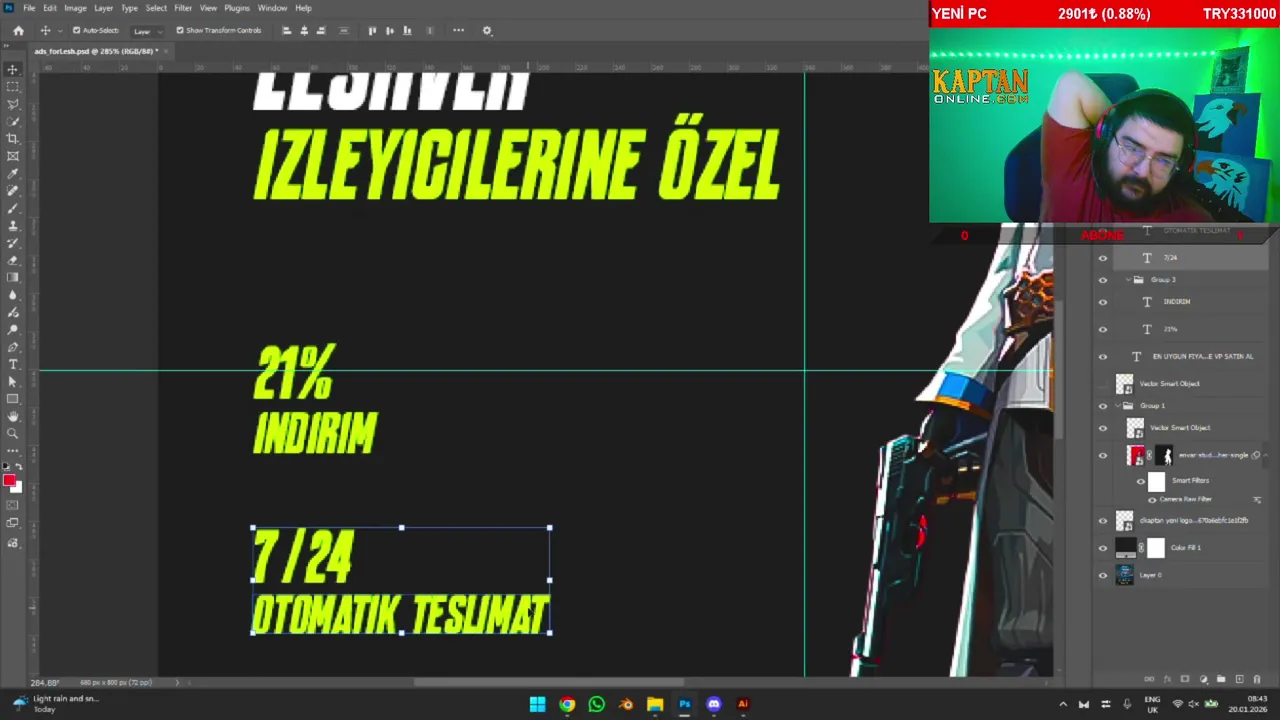Hide the INDIRIM text layer
This screenshot has height=720, width=1280.
click(x=1103, y=302)
